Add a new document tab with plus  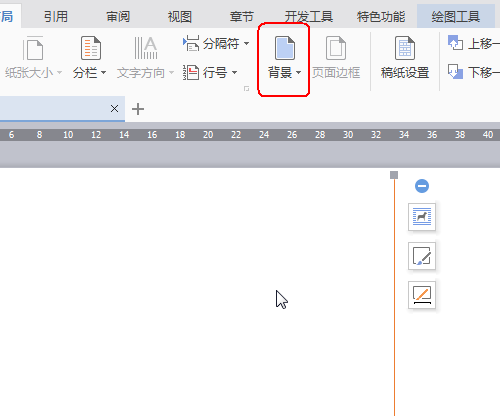point(138,109)
